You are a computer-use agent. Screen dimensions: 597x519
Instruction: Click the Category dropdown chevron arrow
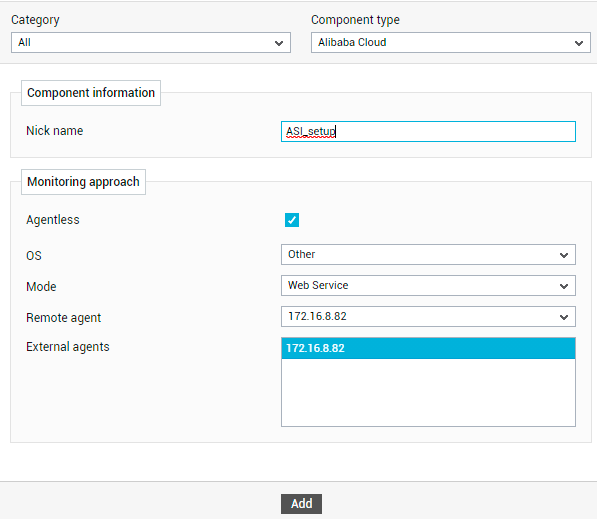[279, 43]
